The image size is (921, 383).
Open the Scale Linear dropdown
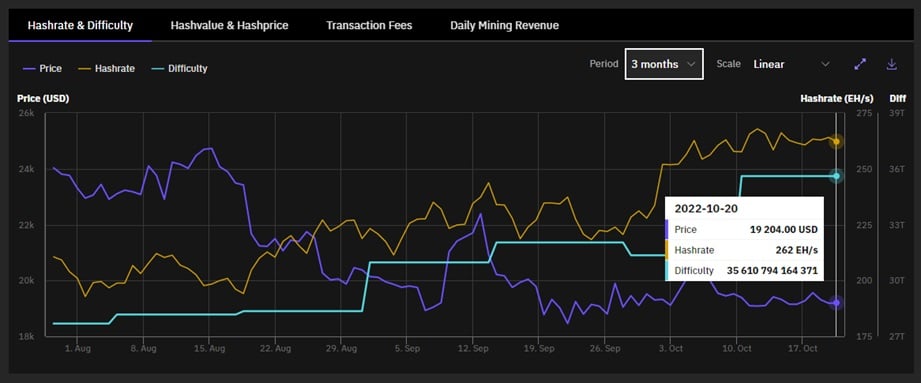[x=791, y=64]
